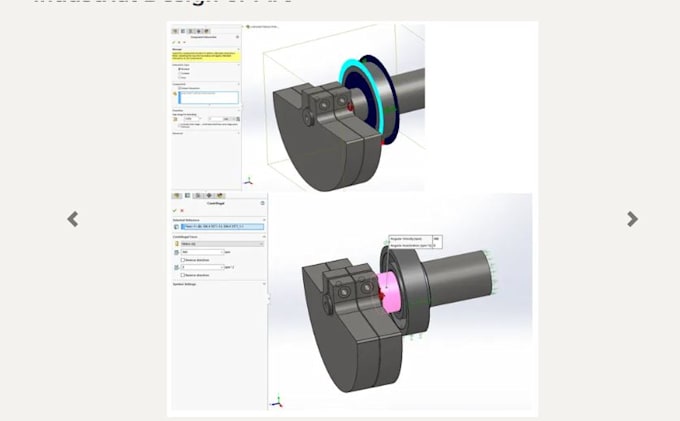Click angular acceleration icon beside rpm^2 field
The width and height of the screenshot is (680, 421).
point(177,268)
